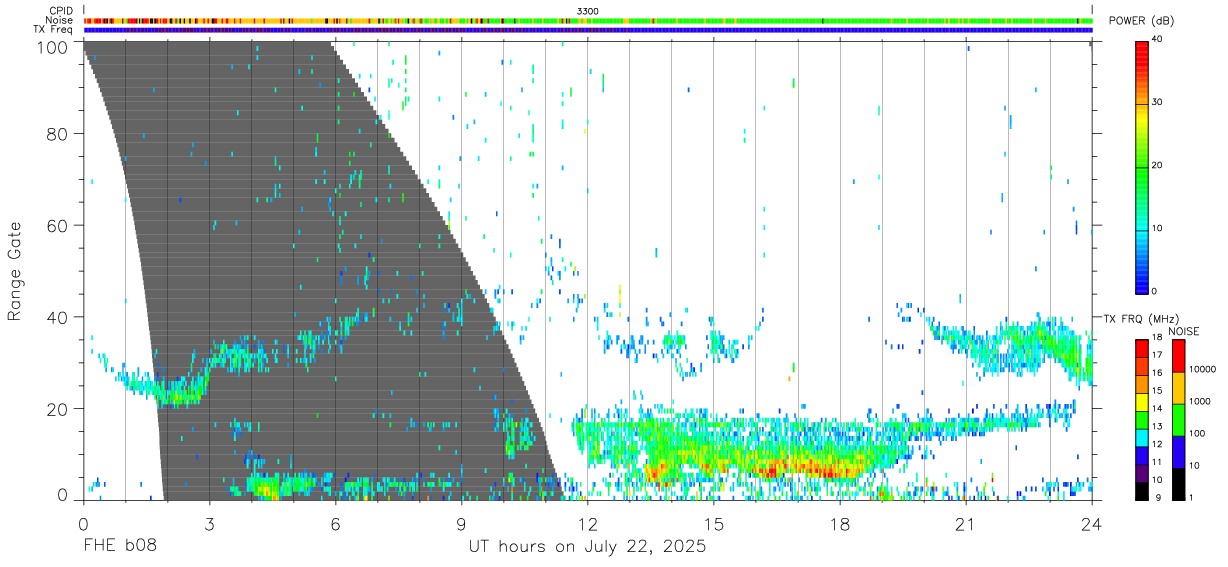1228x567 pixels.
Task: Click the 30 dB power scale label
Action: (1159, 102)
